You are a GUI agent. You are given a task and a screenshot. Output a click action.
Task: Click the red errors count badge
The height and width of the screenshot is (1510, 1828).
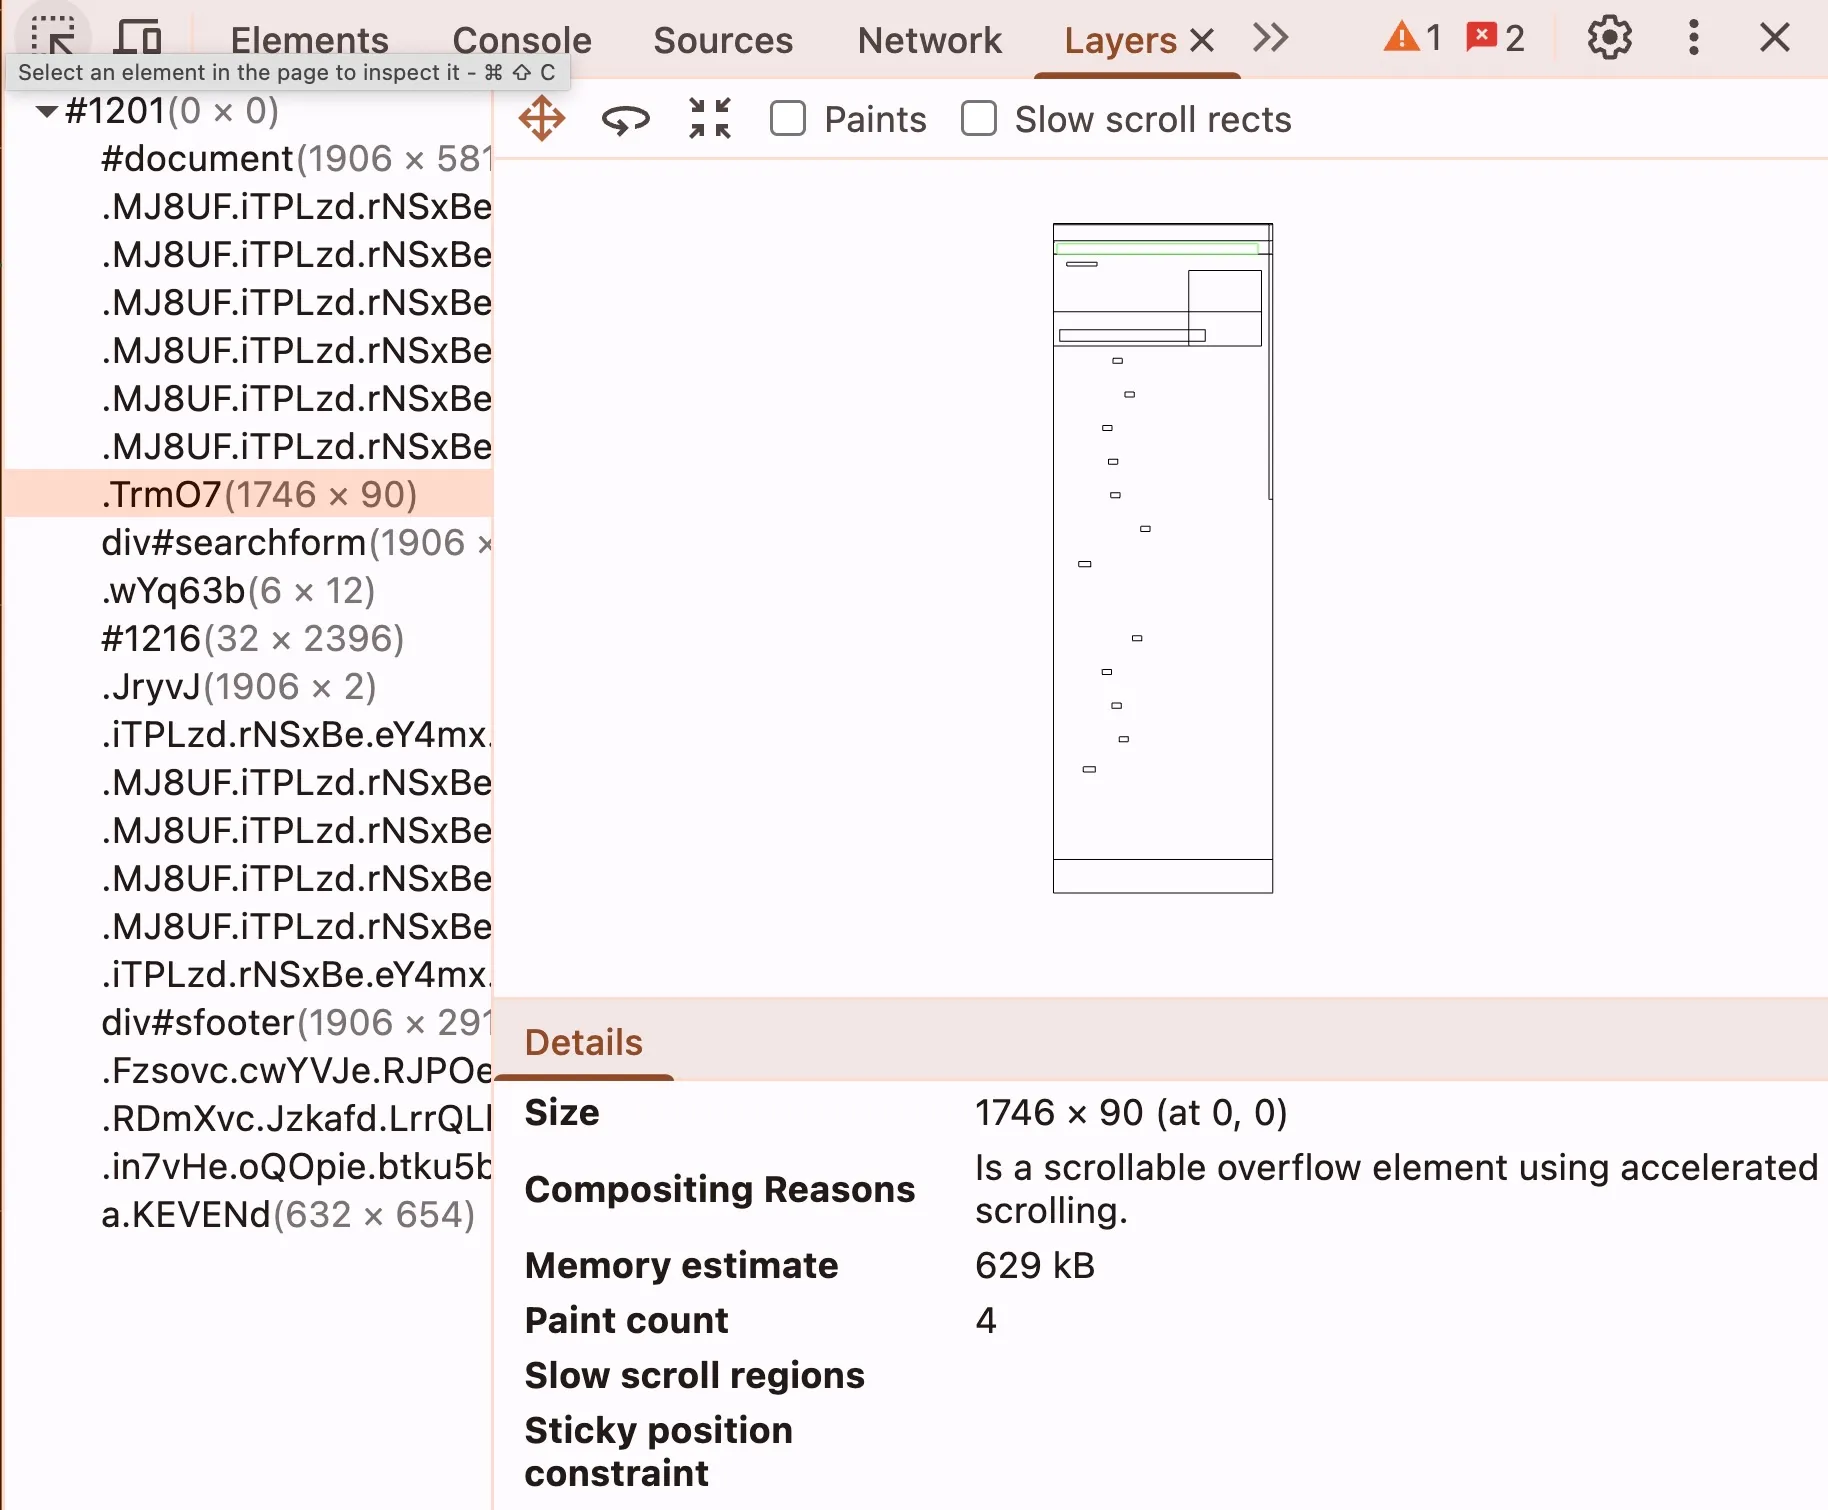click(x=1495, y=39)
